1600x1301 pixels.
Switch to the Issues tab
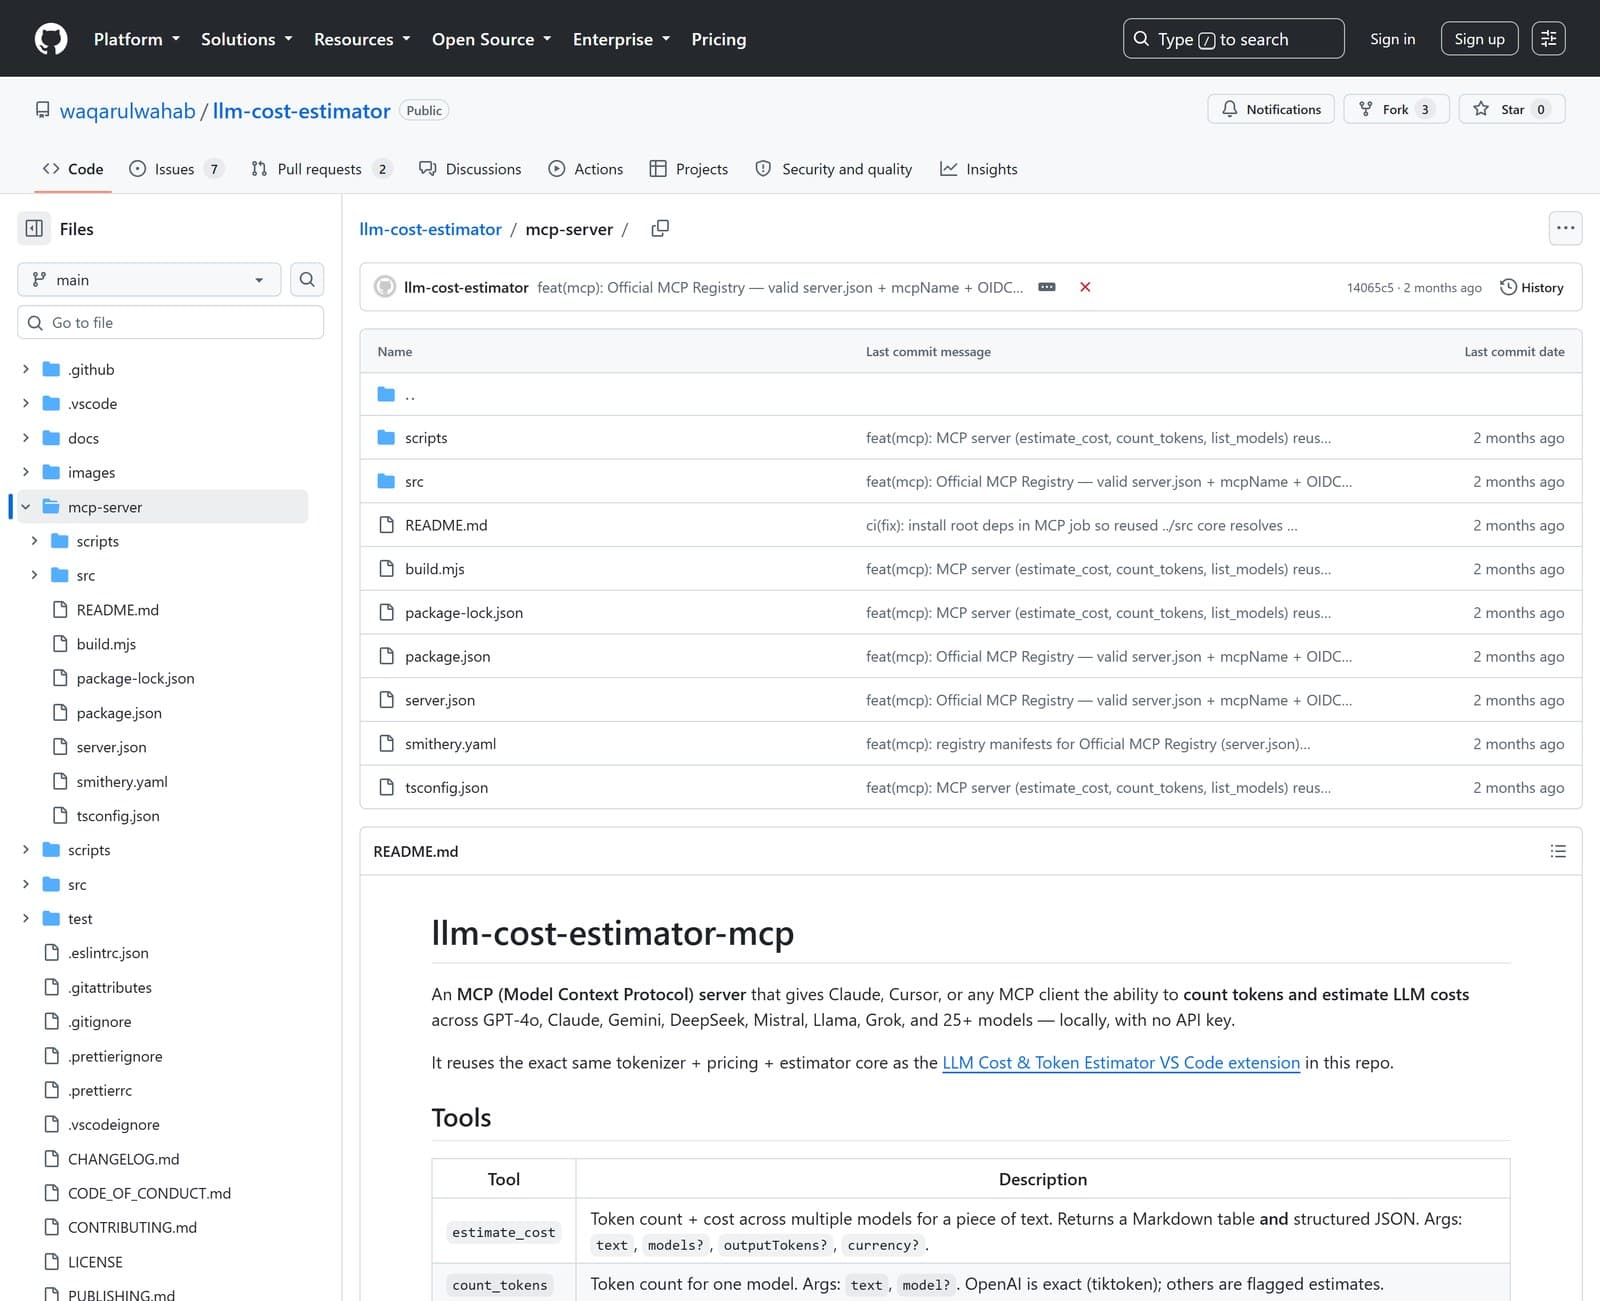(176, 169)
